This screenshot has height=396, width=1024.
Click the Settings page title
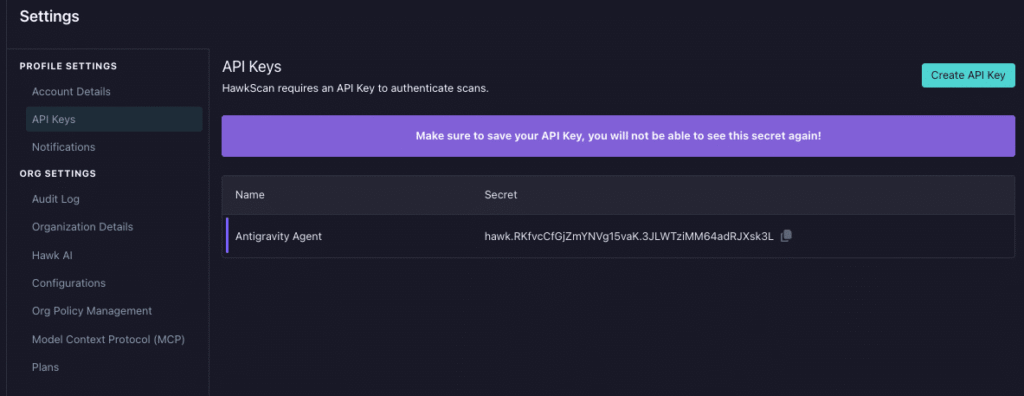tap(50, 16)
